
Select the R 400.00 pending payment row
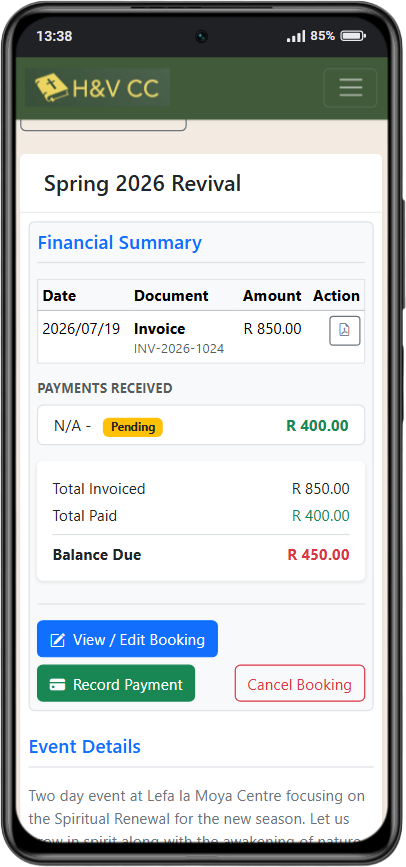[x=201, y=425]
